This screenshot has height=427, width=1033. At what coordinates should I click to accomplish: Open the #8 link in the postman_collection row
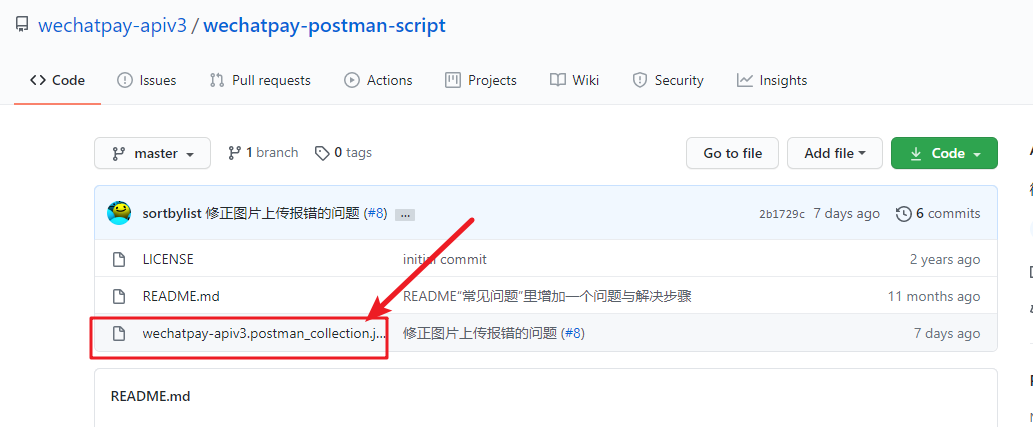(x=574, y=333)
